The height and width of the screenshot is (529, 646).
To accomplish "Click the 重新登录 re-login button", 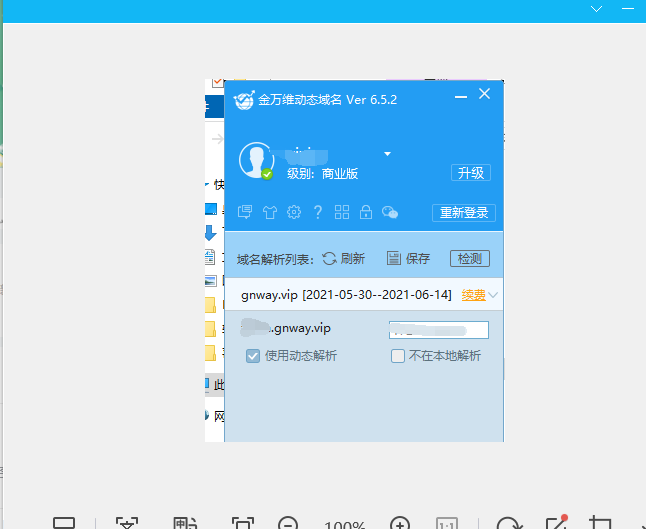I will (x=464, y=213).
